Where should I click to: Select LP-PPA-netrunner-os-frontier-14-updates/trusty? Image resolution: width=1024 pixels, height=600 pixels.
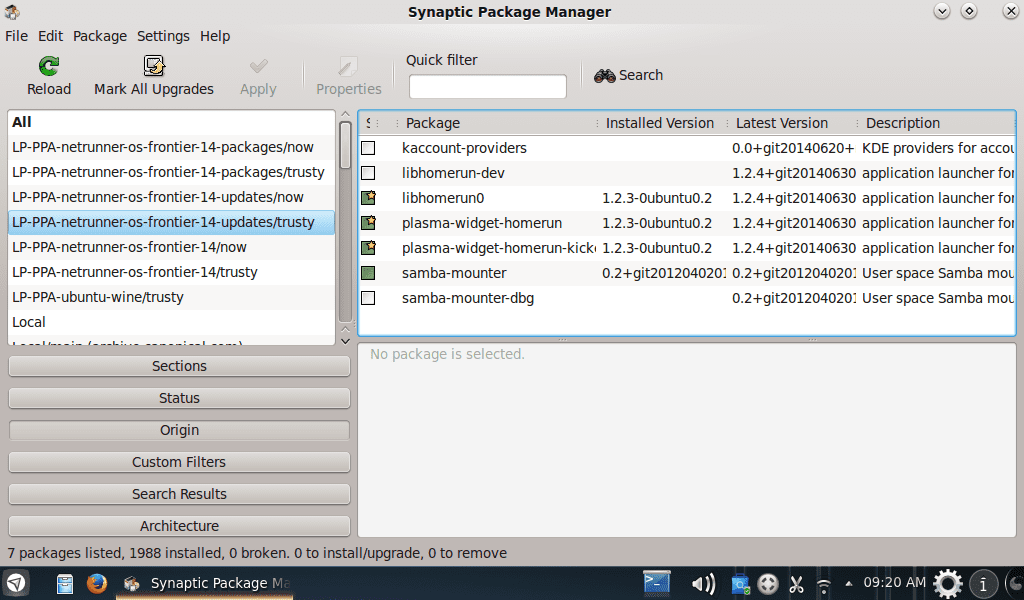click(172, 223)
